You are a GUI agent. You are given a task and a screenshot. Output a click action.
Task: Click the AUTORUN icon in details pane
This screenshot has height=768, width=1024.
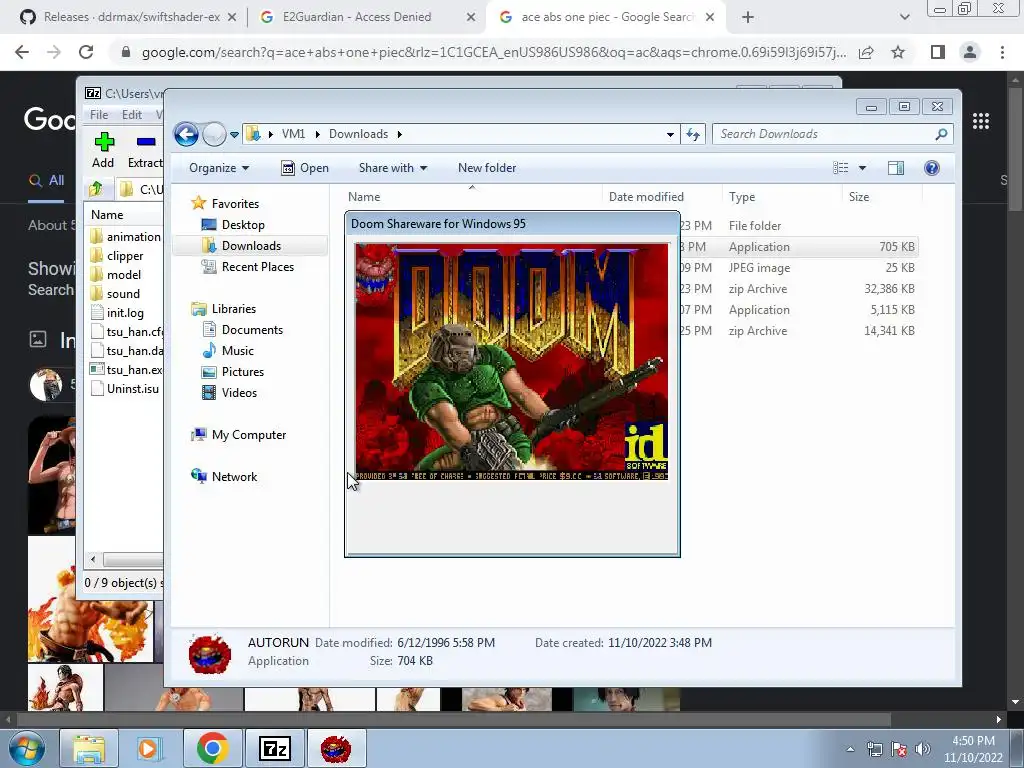(x=210, y=654)
